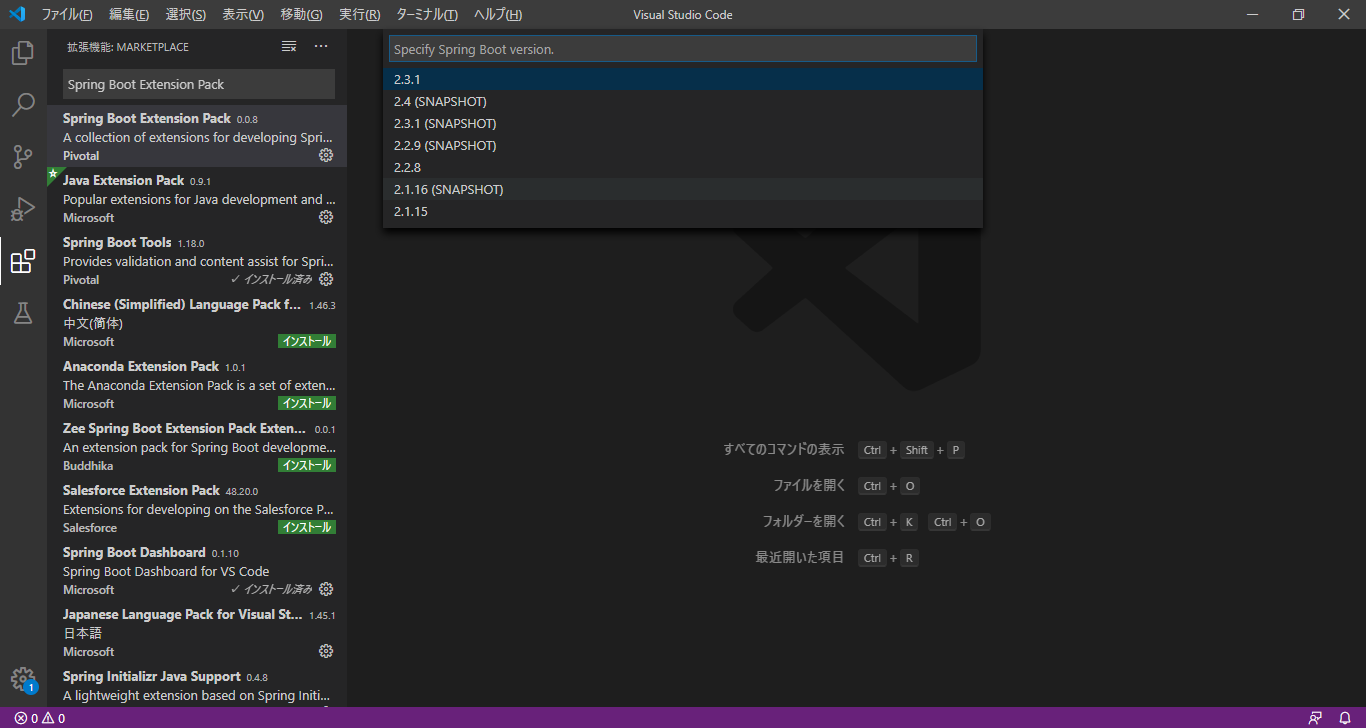Focus the Specify Spring Boot version input
The image size is (1366, 728).
tap(683, 49)
